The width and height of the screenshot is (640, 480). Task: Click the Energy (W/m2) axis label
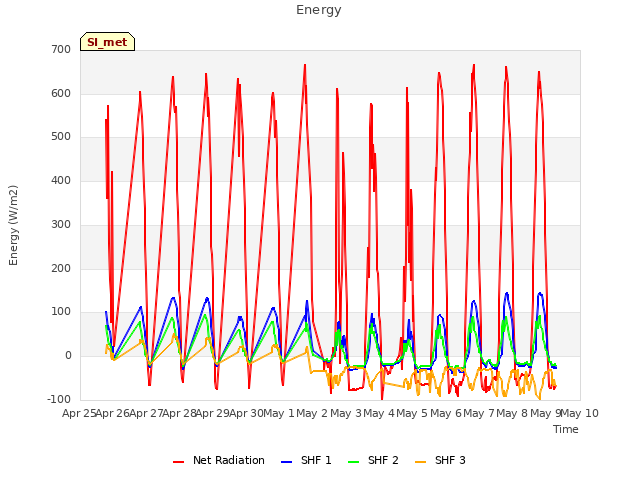pos(13,225)
